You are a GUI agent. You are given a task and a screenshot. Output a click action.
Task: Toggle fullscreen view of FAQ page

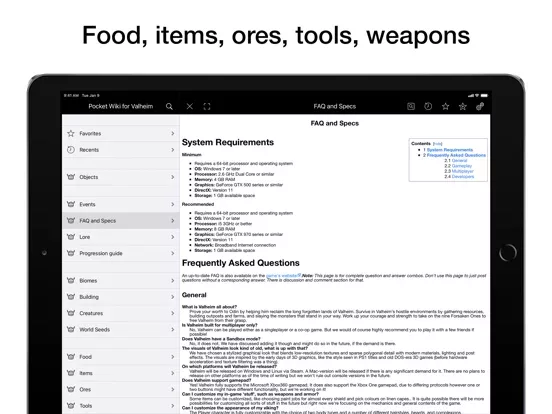click(207, 106)
